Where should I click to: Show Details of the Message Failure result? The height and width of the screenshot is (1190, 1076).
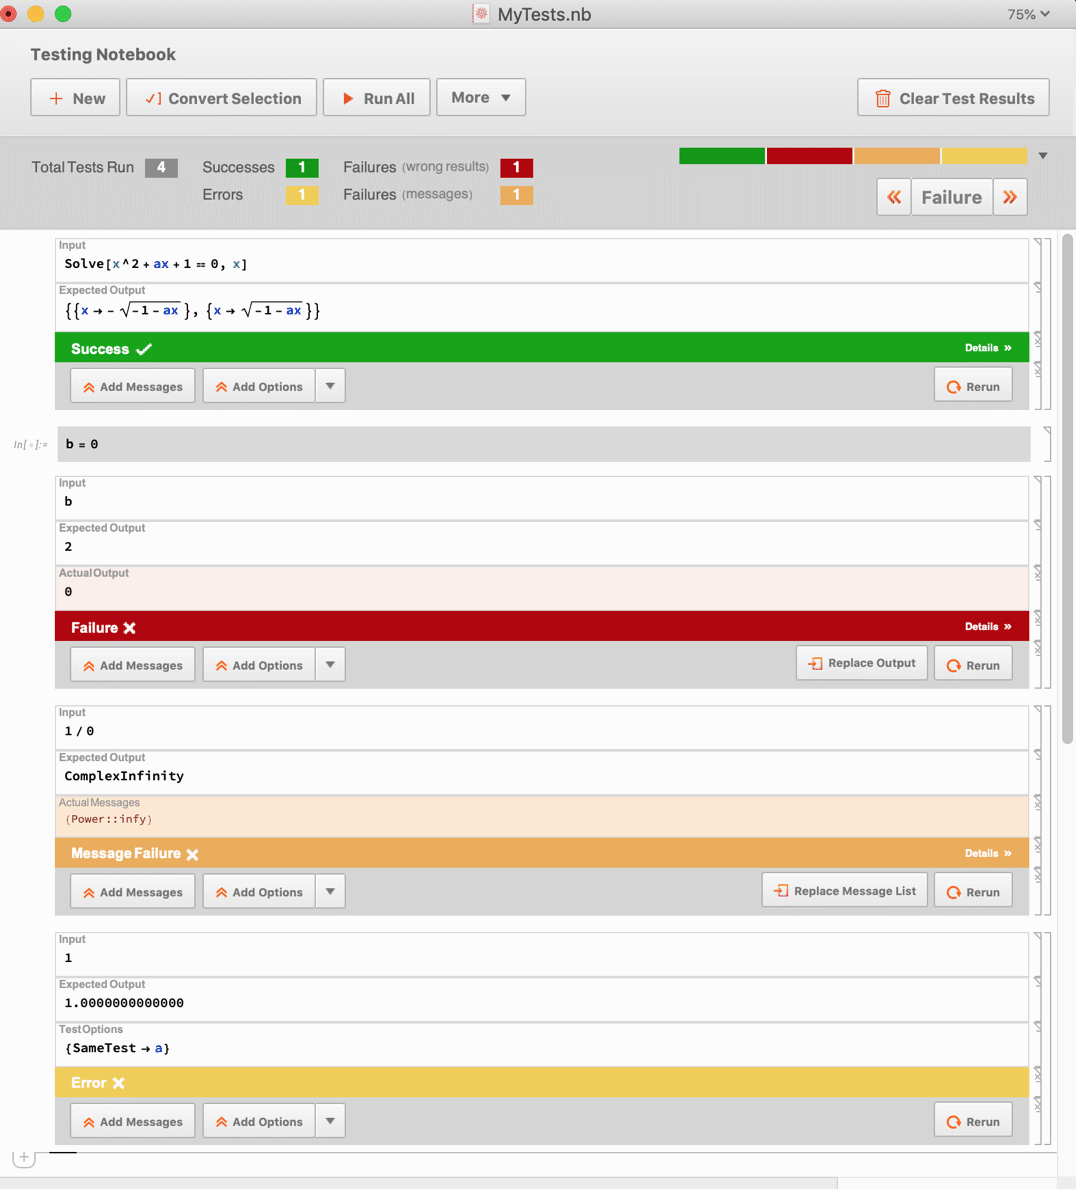987,853
